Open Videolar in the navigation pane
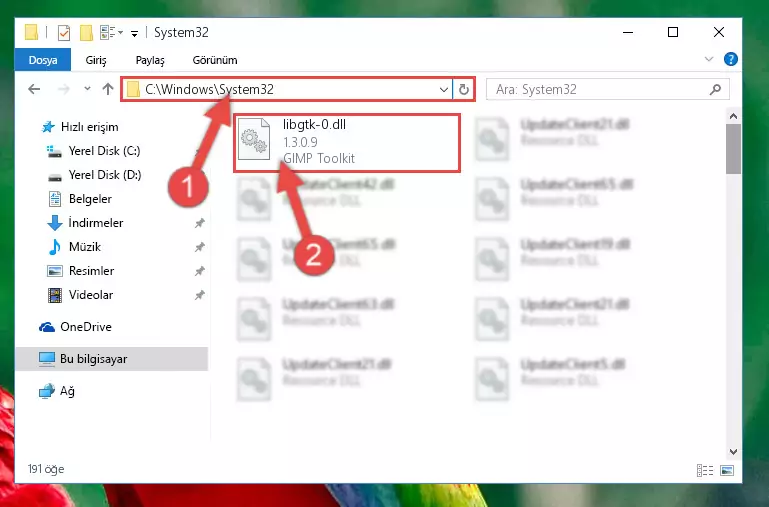769x507 pixels. (80, 295)
